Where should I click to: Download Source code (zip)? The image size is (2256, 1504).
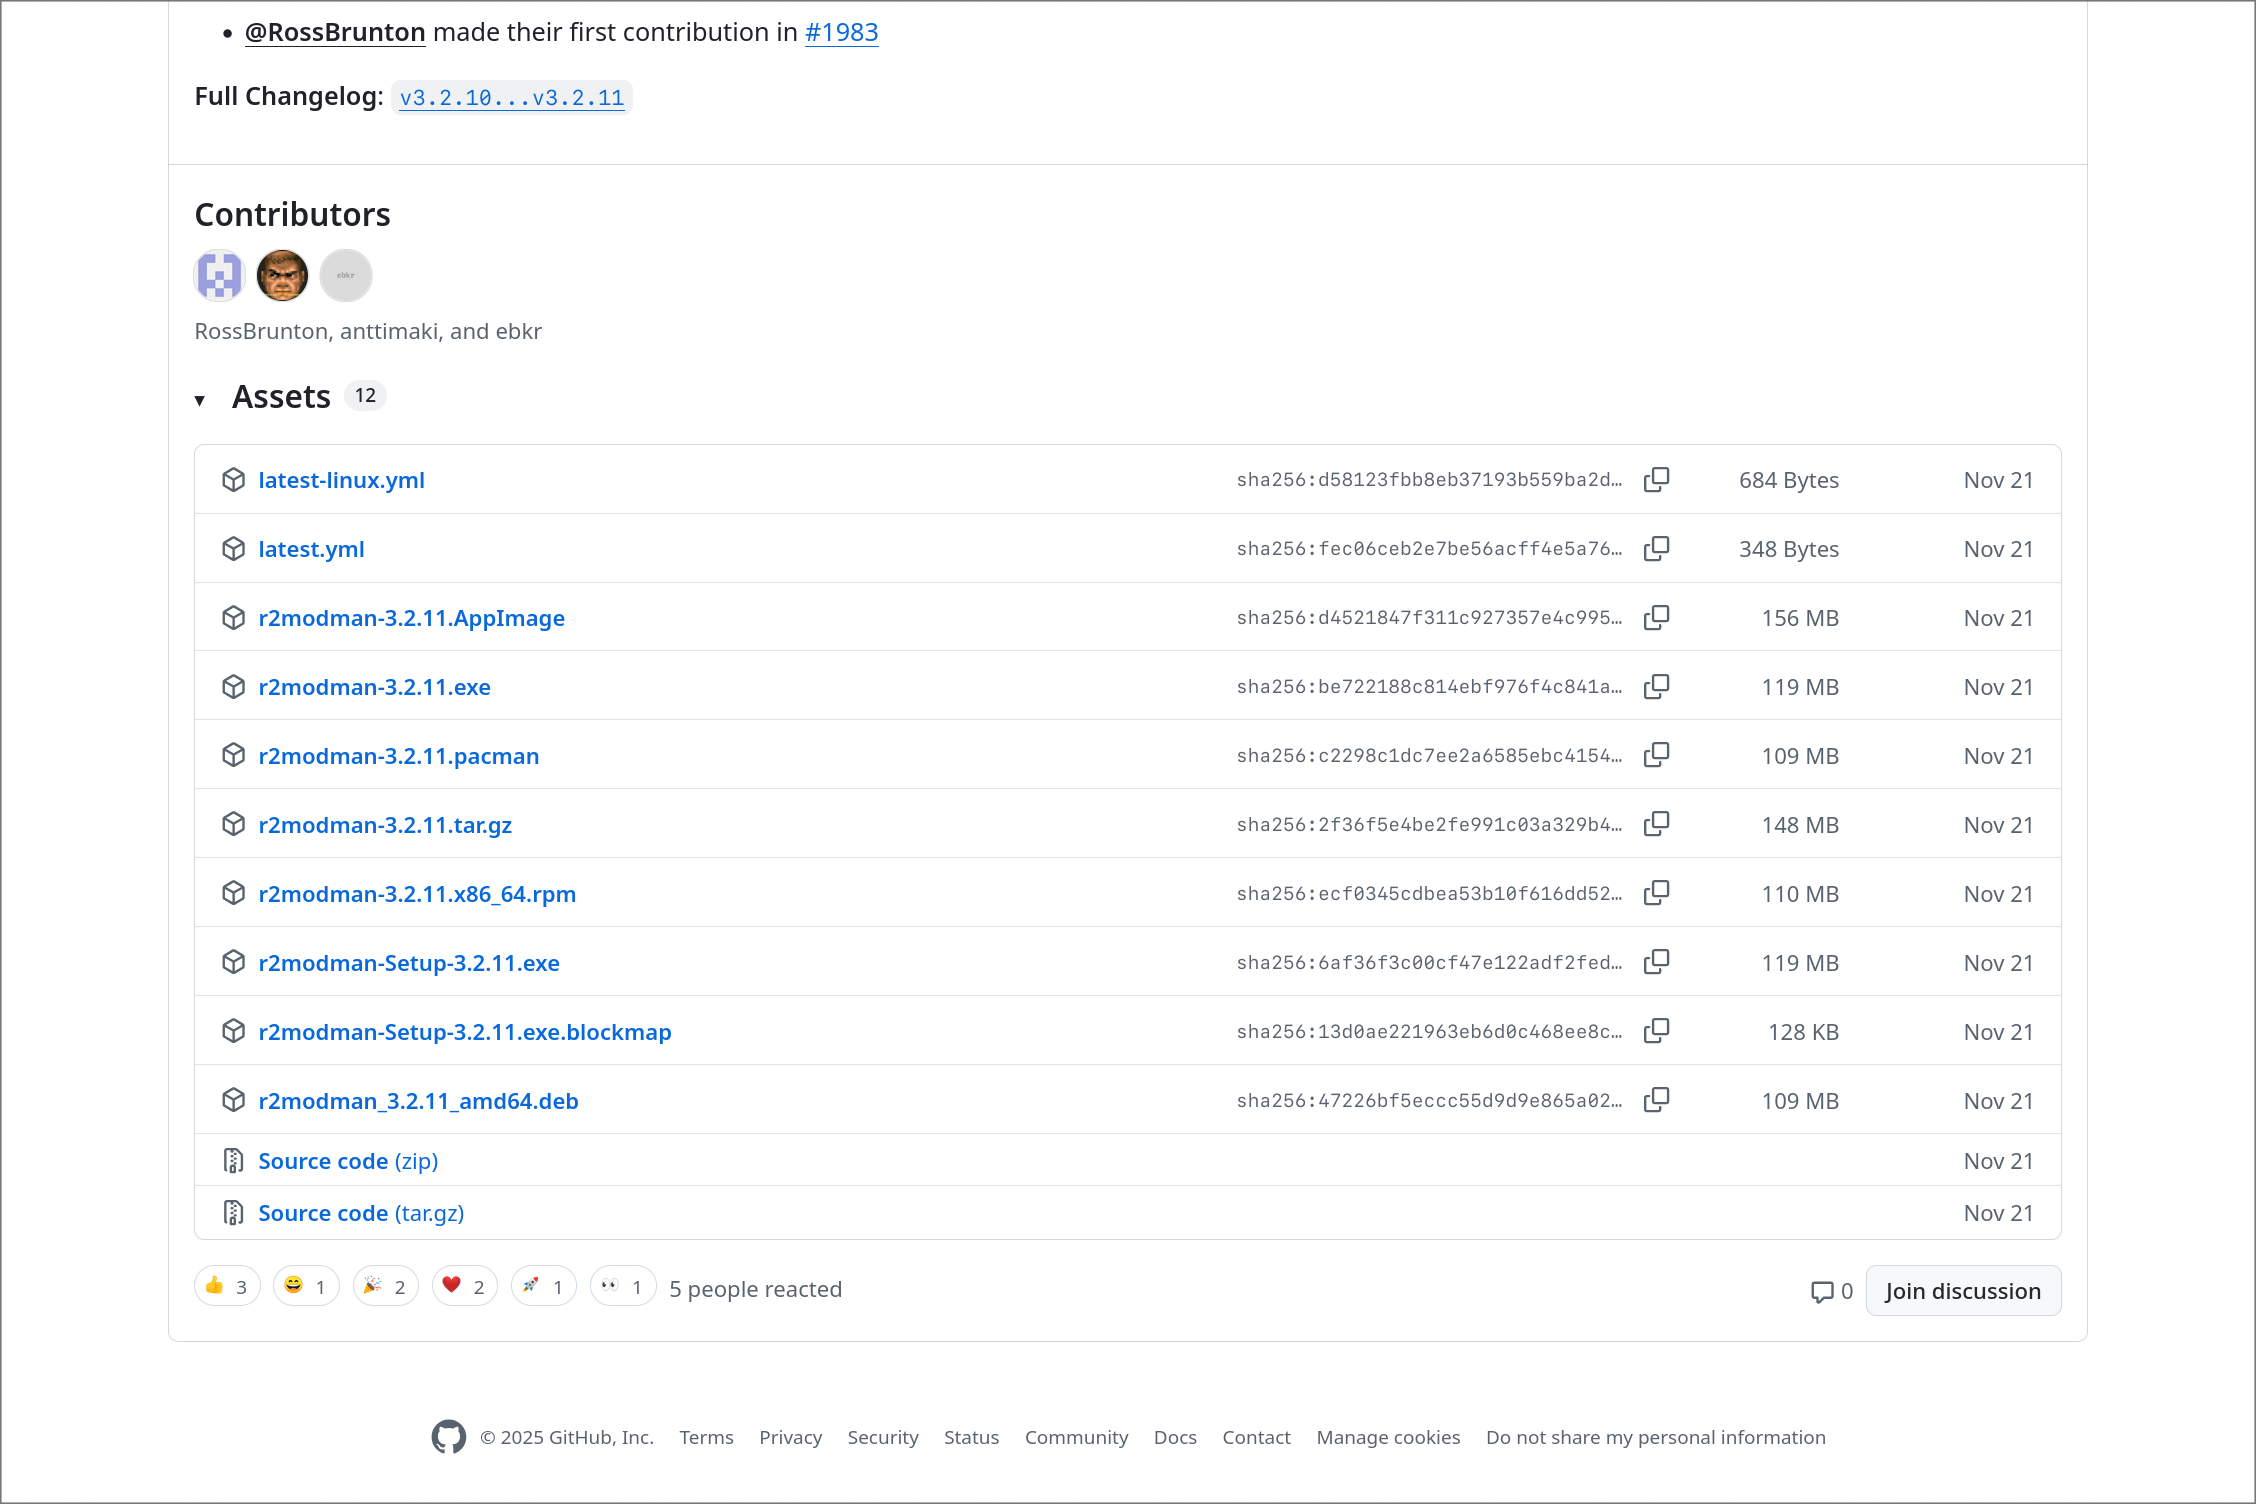pyautogui.click(x=348, y=1161)
